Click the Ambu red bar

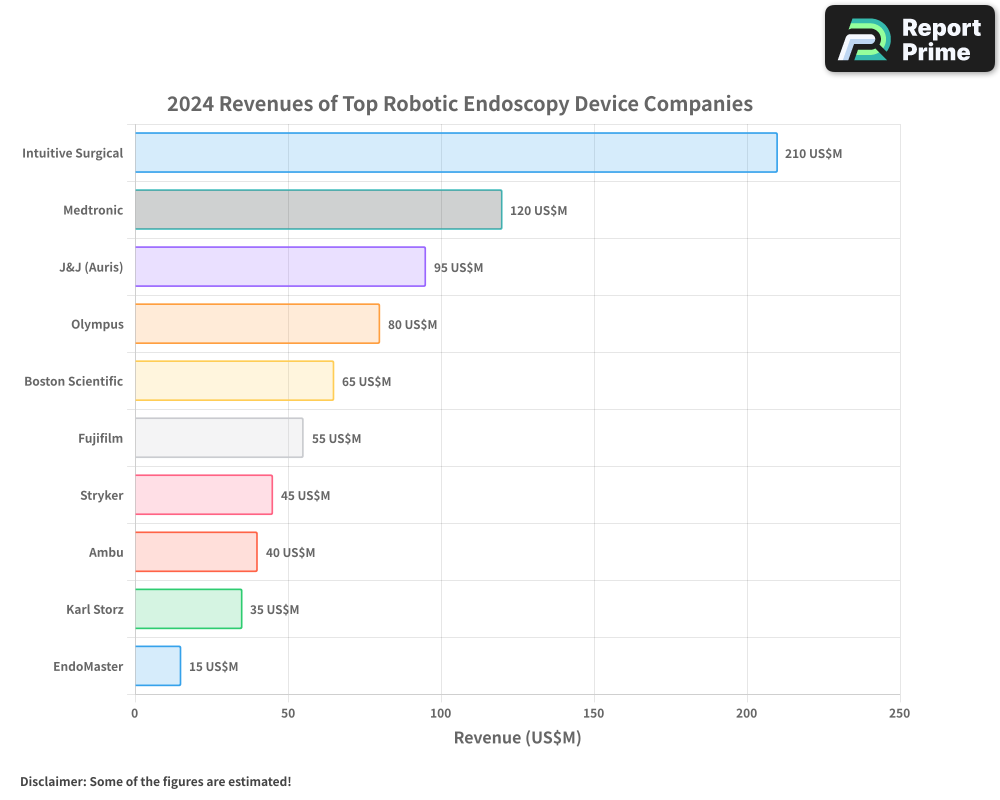point(194,552)
